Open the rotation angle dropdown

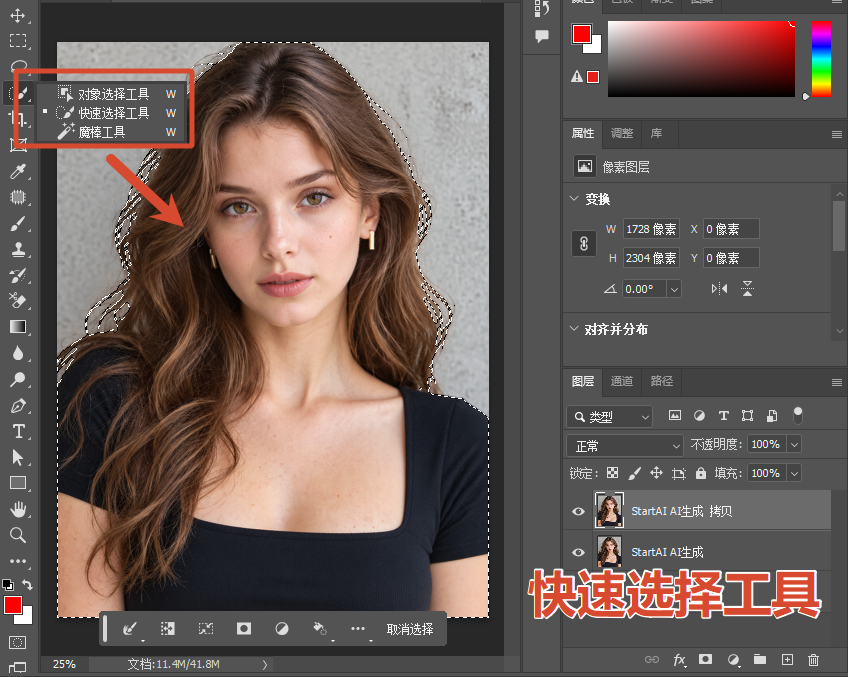(674, 289)
